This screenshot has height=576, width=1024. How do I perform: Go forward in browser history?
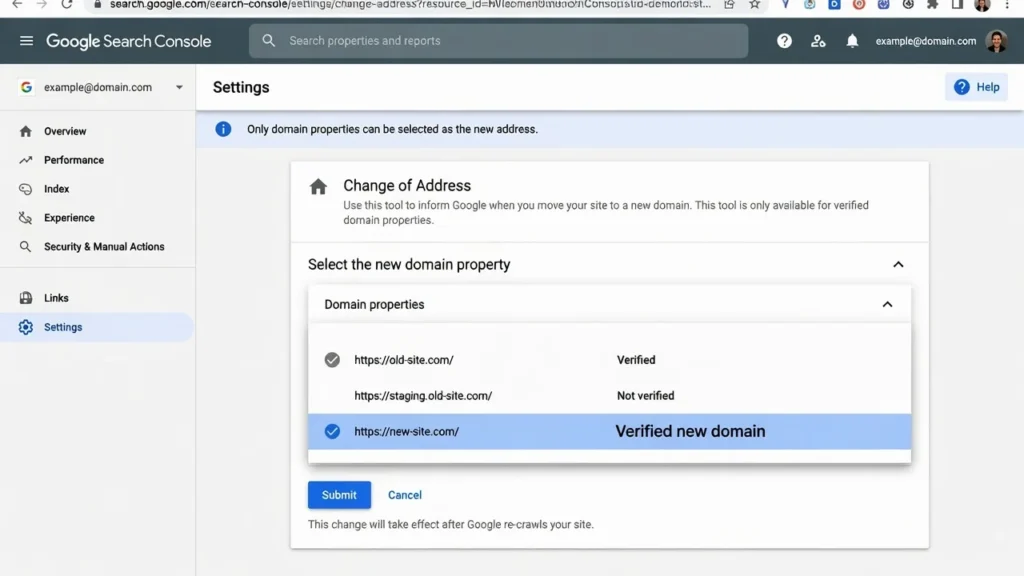(x=42, y=5)
